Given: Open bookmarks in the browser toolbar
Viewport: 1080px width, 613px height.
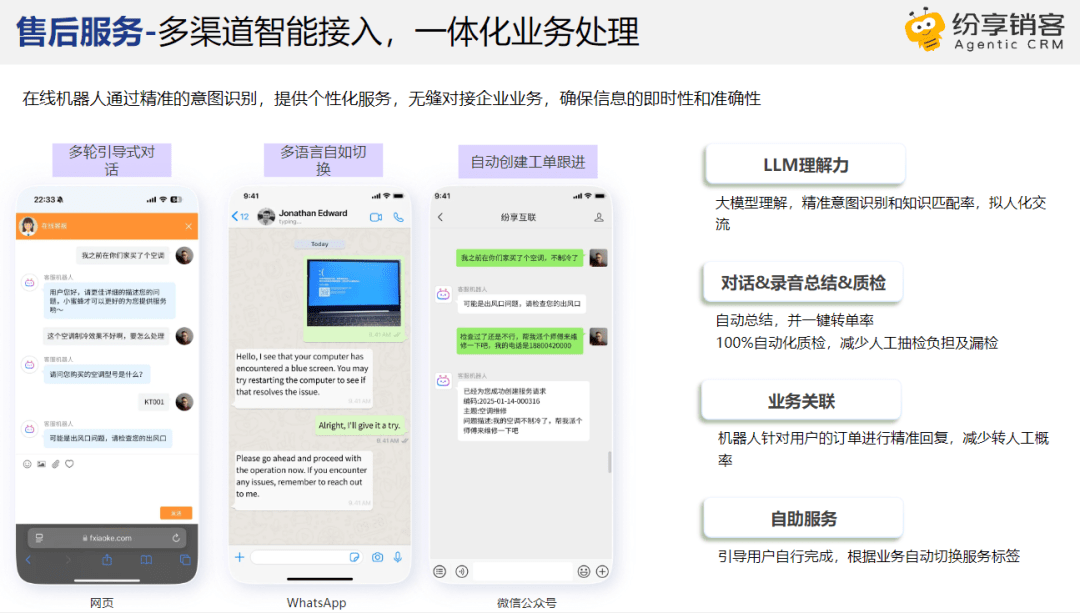Looking at the screenshot, I should click(x=146, y=560).
